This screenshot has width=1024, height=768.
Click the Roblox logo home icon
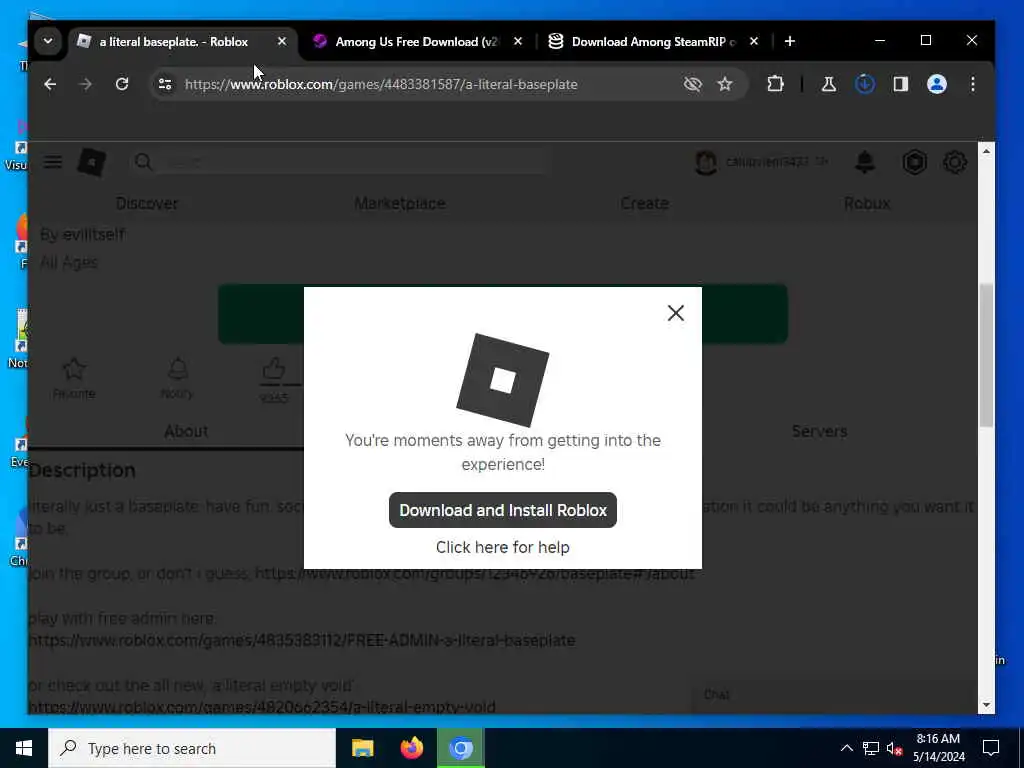(x=91, y=162)
